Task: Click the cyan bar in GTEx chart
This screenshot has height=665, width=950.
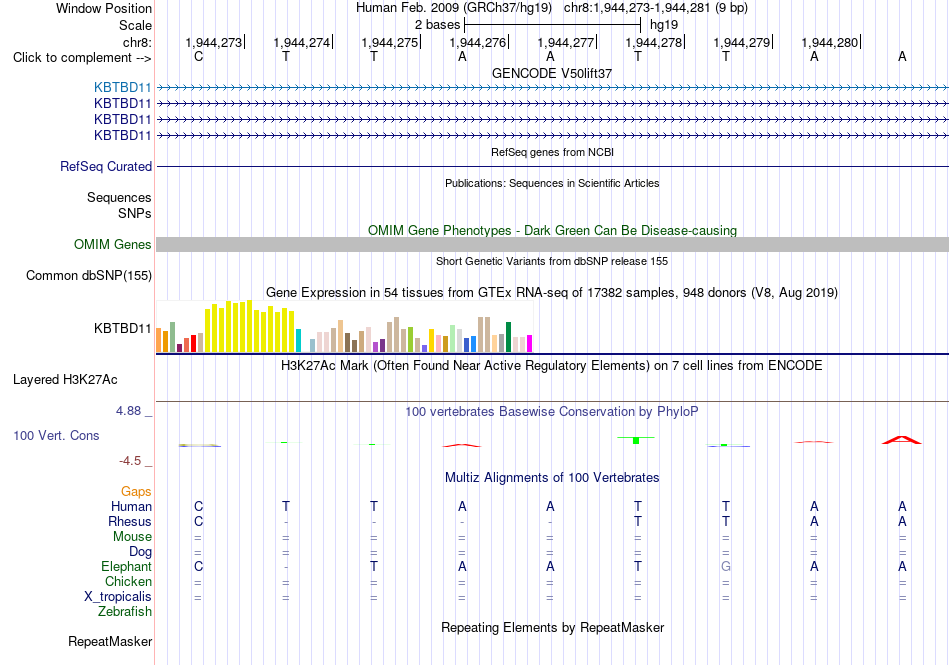Action: pos(298,340)
